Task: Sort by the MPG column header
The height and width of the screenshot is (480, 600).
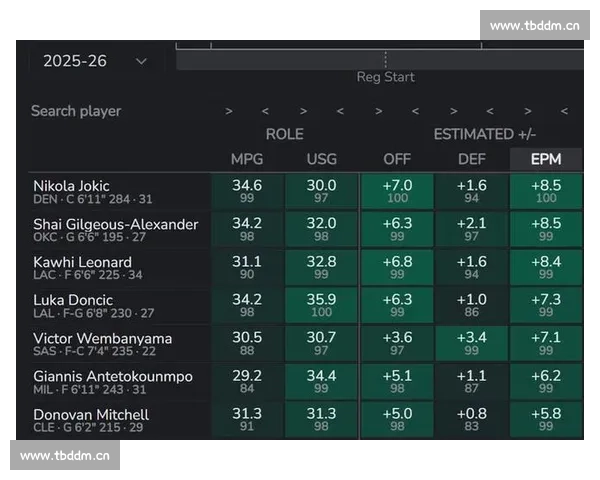Action: coord(247,159)
